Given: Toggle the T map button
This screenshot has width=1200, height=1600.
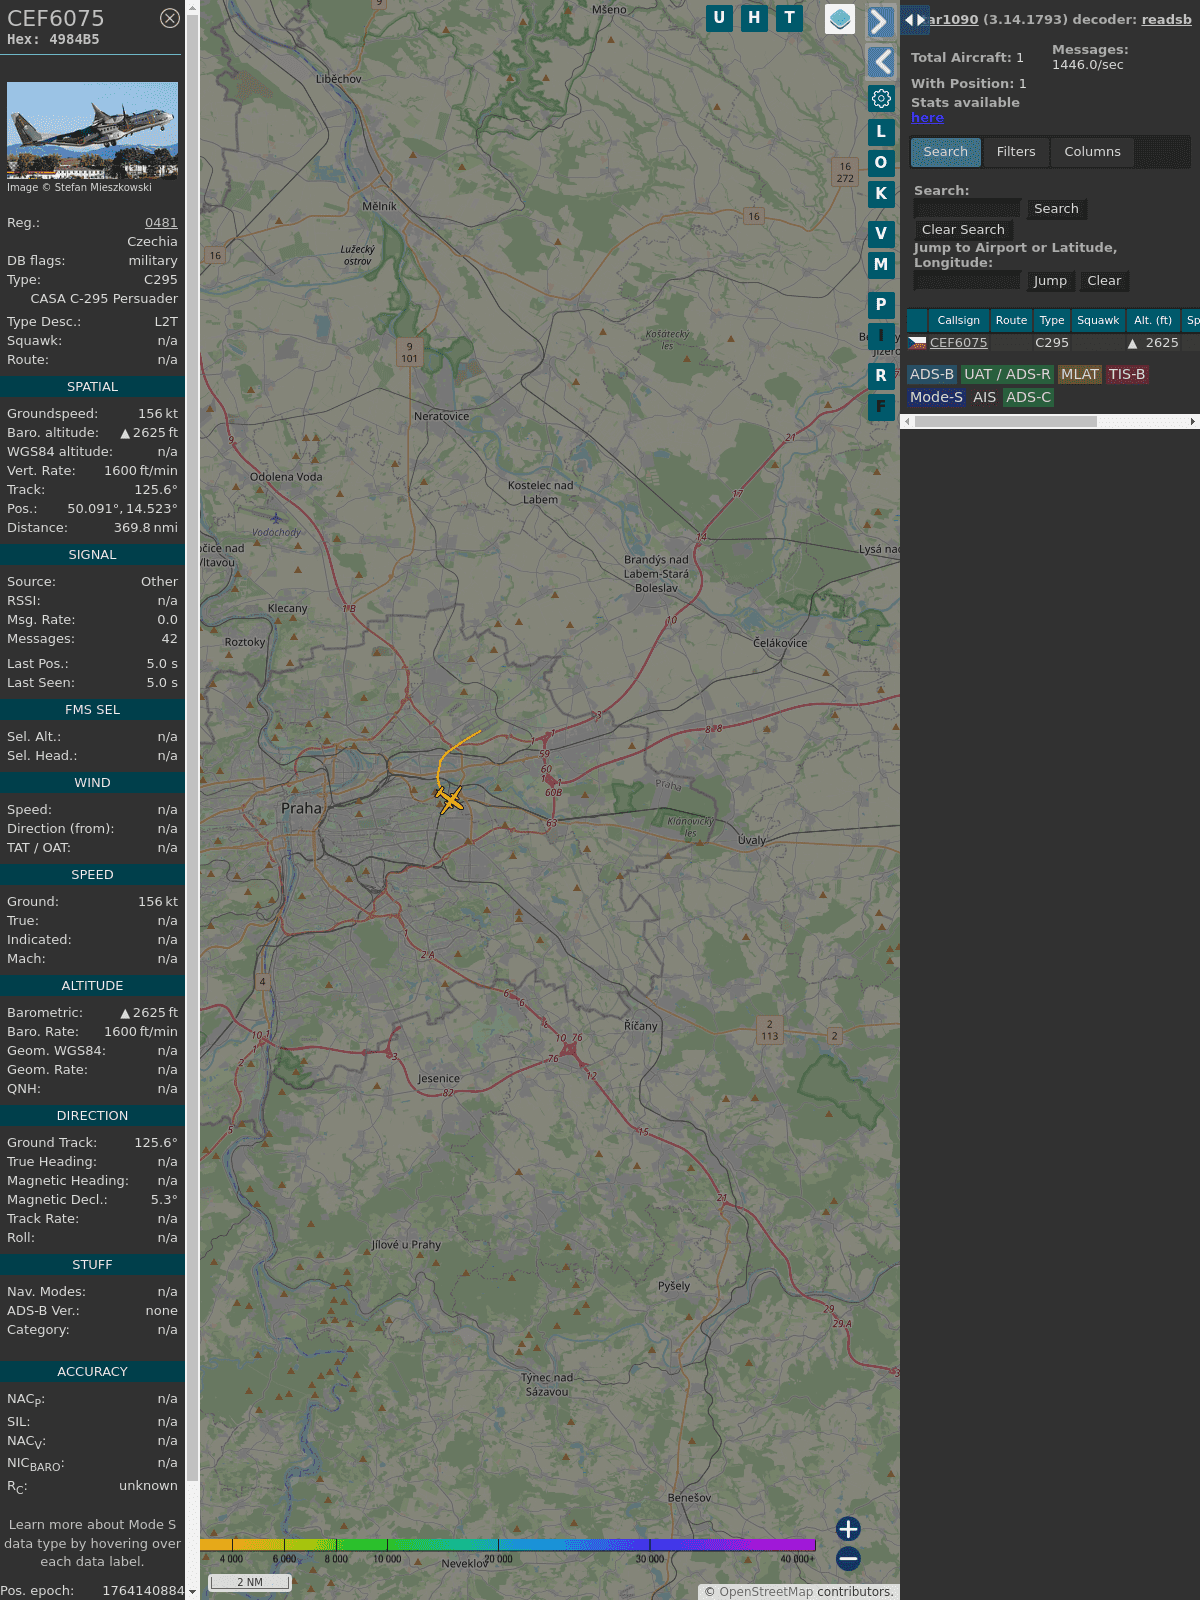Looking at the screenshot, I should tap(790, 18).
